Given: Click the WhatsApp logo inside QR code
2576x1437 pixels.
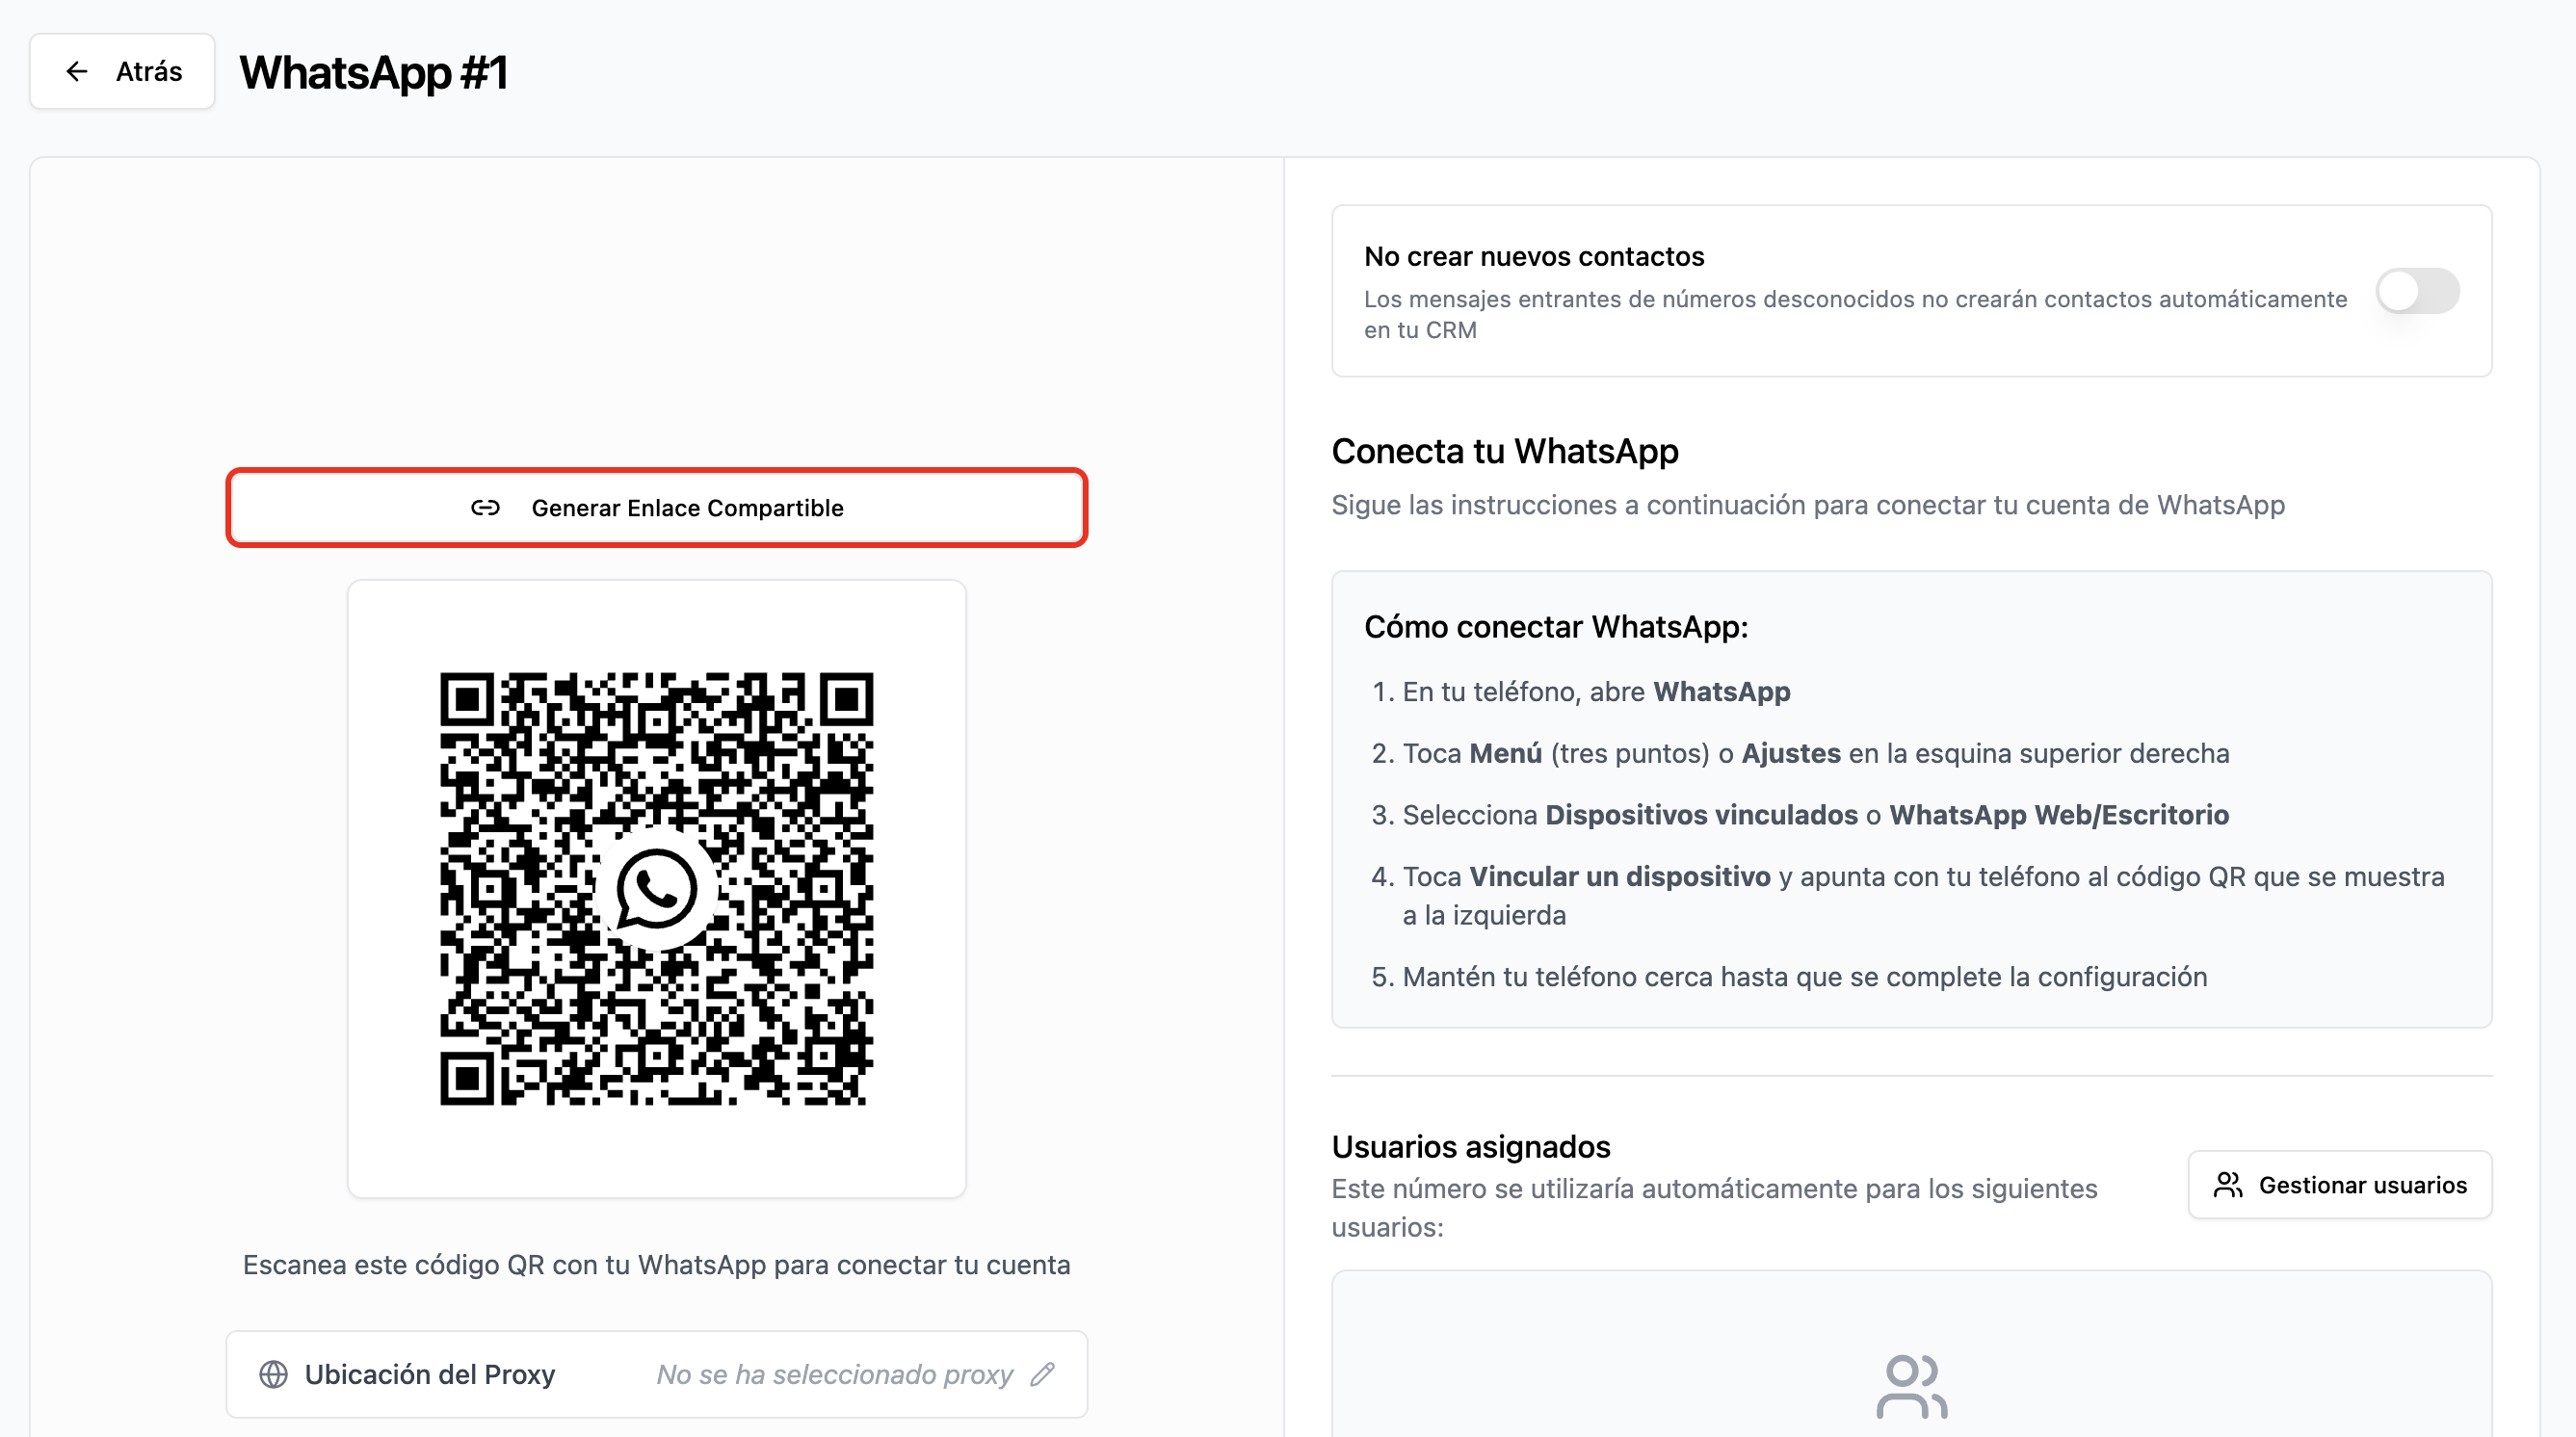Looking at the screenshot, I should pos(656,888).
